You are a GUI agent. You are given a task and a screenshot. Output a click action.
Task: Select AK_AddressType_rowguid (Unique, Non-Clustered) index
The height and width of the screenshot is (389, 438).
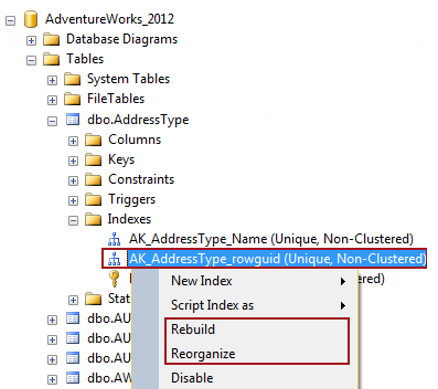point(277,259)
